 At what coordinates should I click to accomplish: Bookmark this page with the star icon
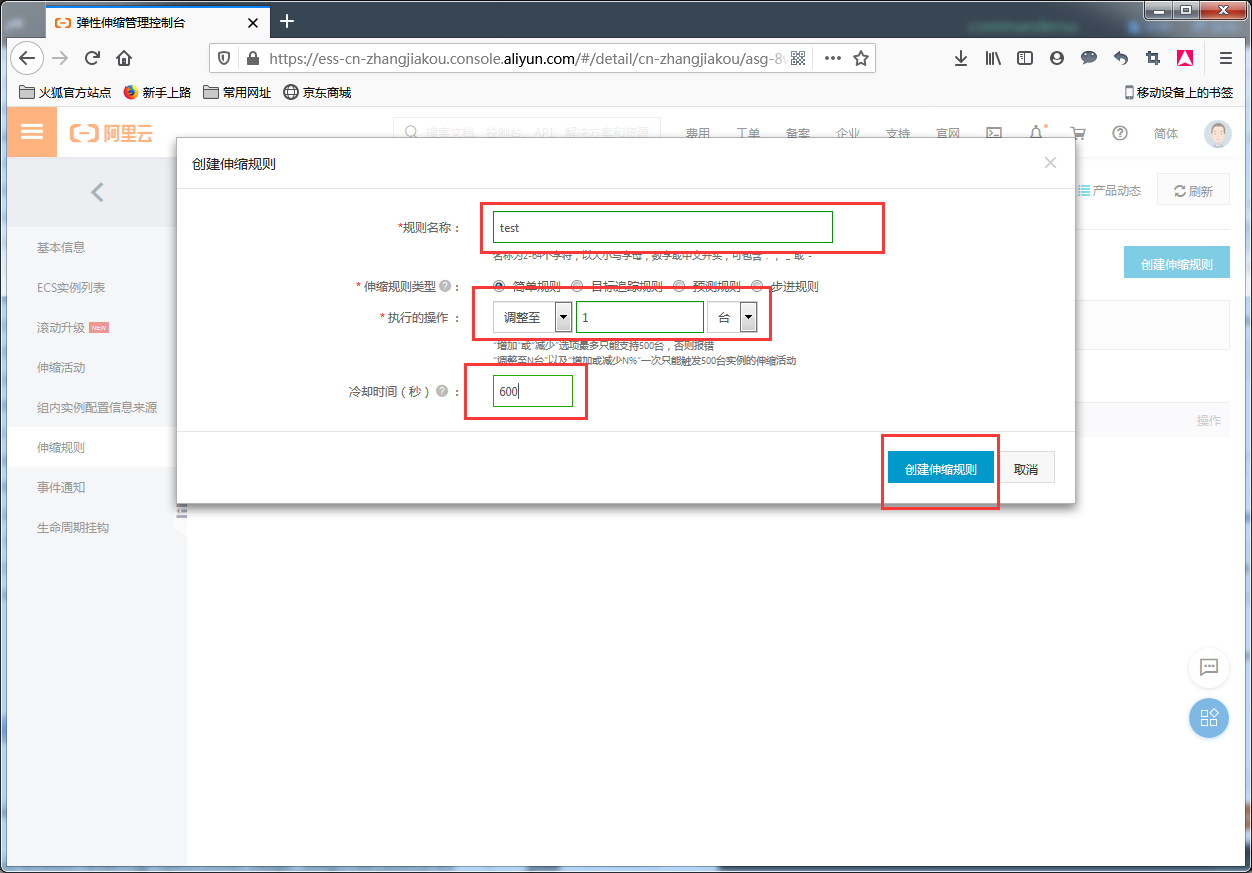coord(860,58)
